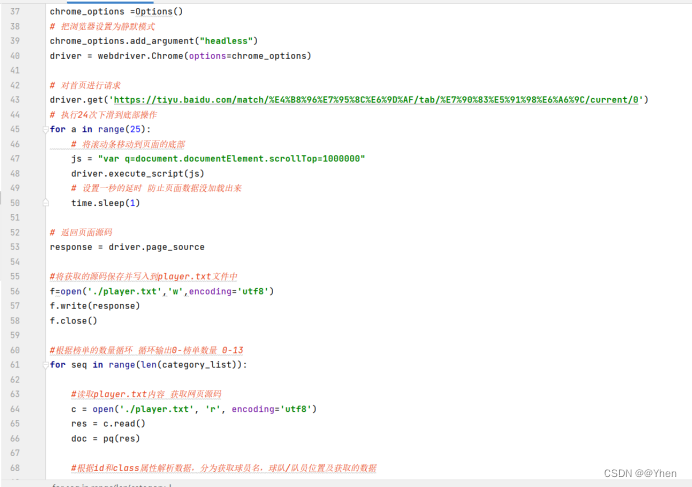
Task: Click line number 68 in the gutter
Action: (x=15, y=468)
